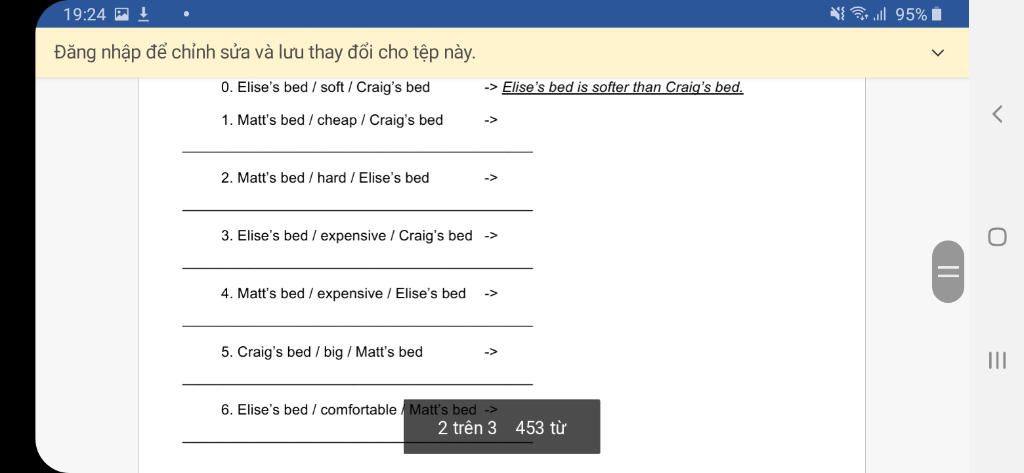Tap the answer line under Craig's bed / big

[x=357, y=384]
